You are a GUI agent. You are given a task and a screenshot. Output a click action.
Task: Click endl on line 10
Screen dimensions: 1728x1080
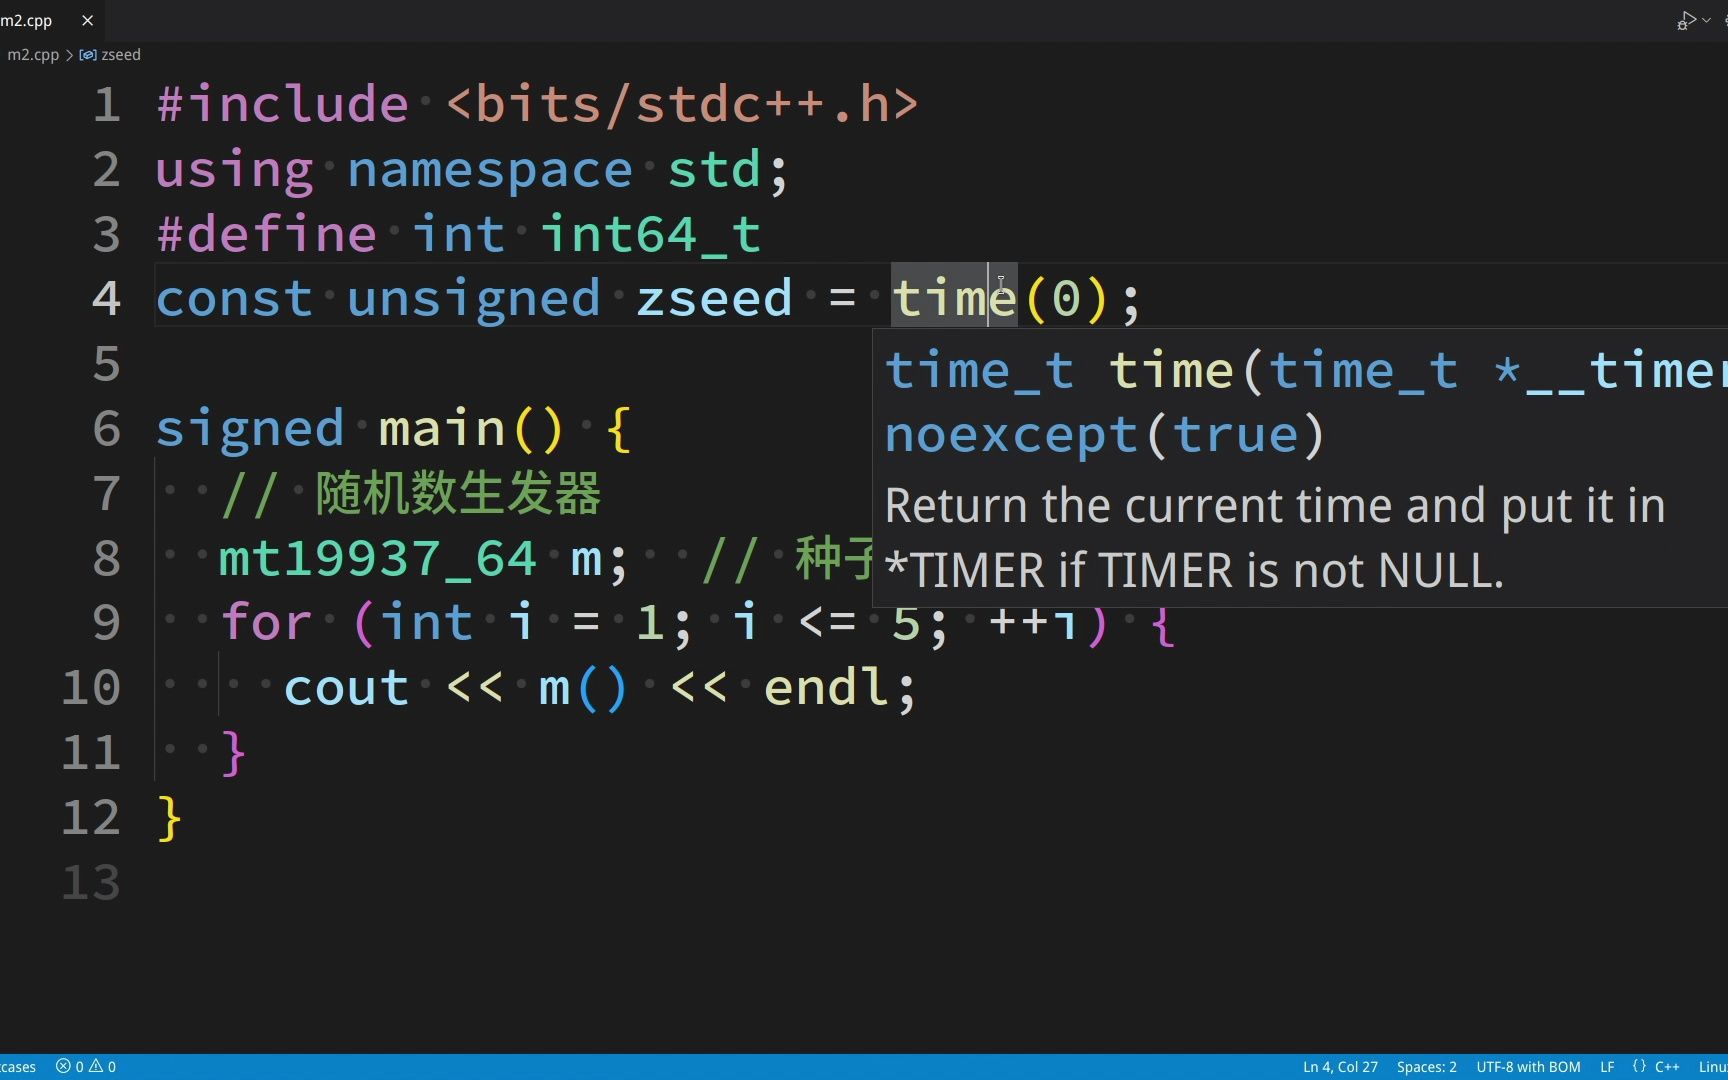tap(826, 688)
